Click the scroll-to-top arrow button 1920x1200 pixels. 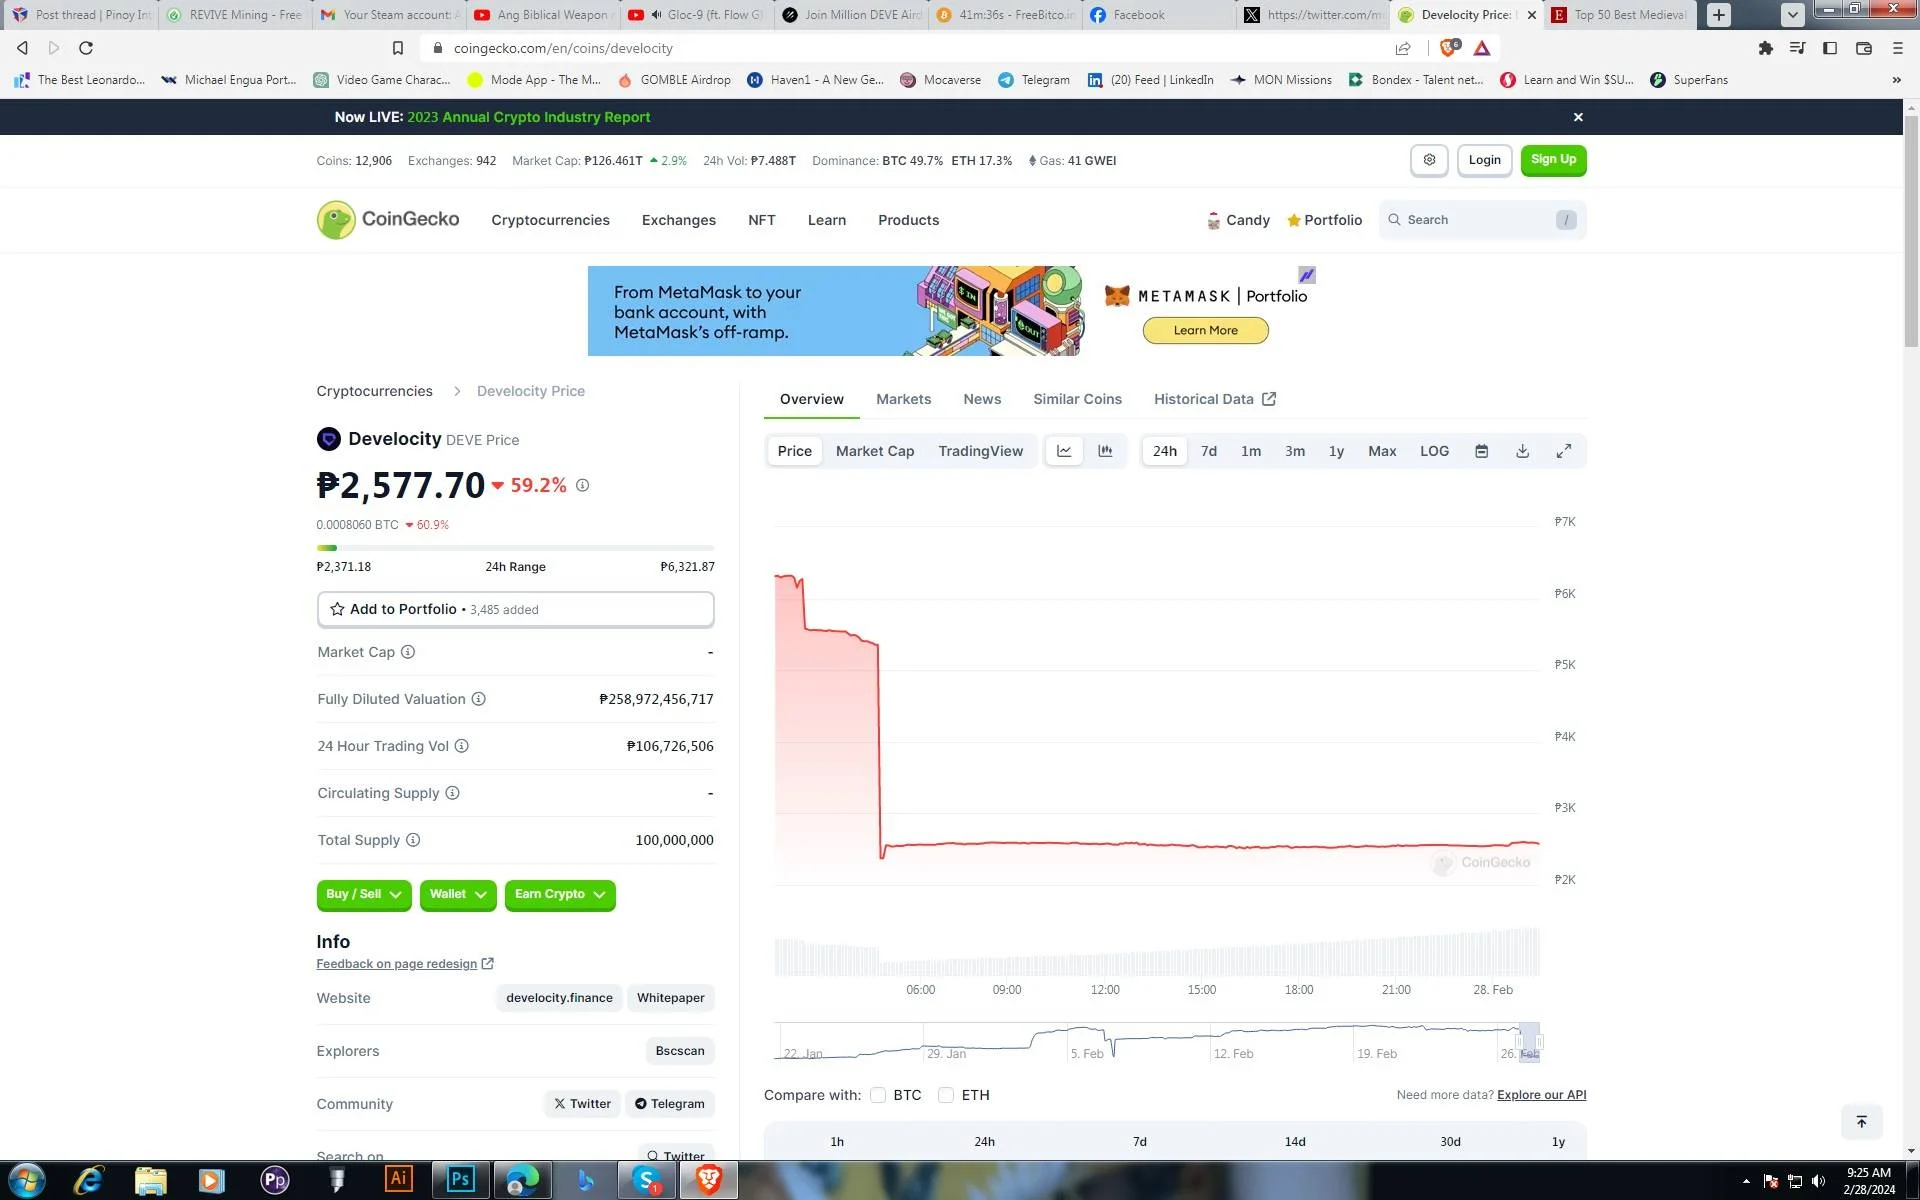1861,1122
